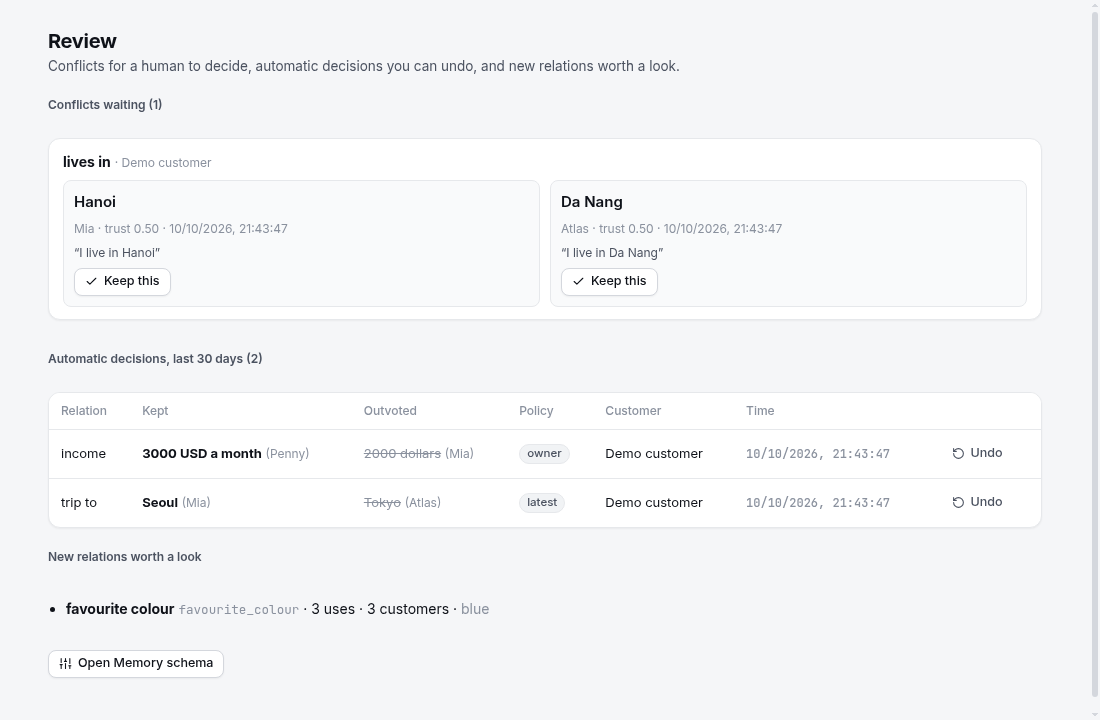Viewport: 1100px width, 720px height.
Task: Keep the Hanoi value
Action: tap(122, 281)
